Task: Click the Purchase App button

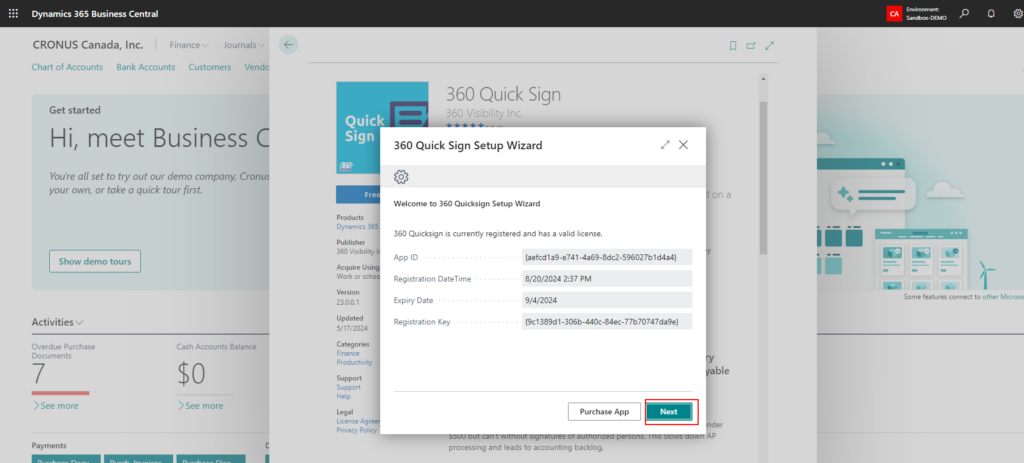Action: pyautogui.click(x=604, y=412)
